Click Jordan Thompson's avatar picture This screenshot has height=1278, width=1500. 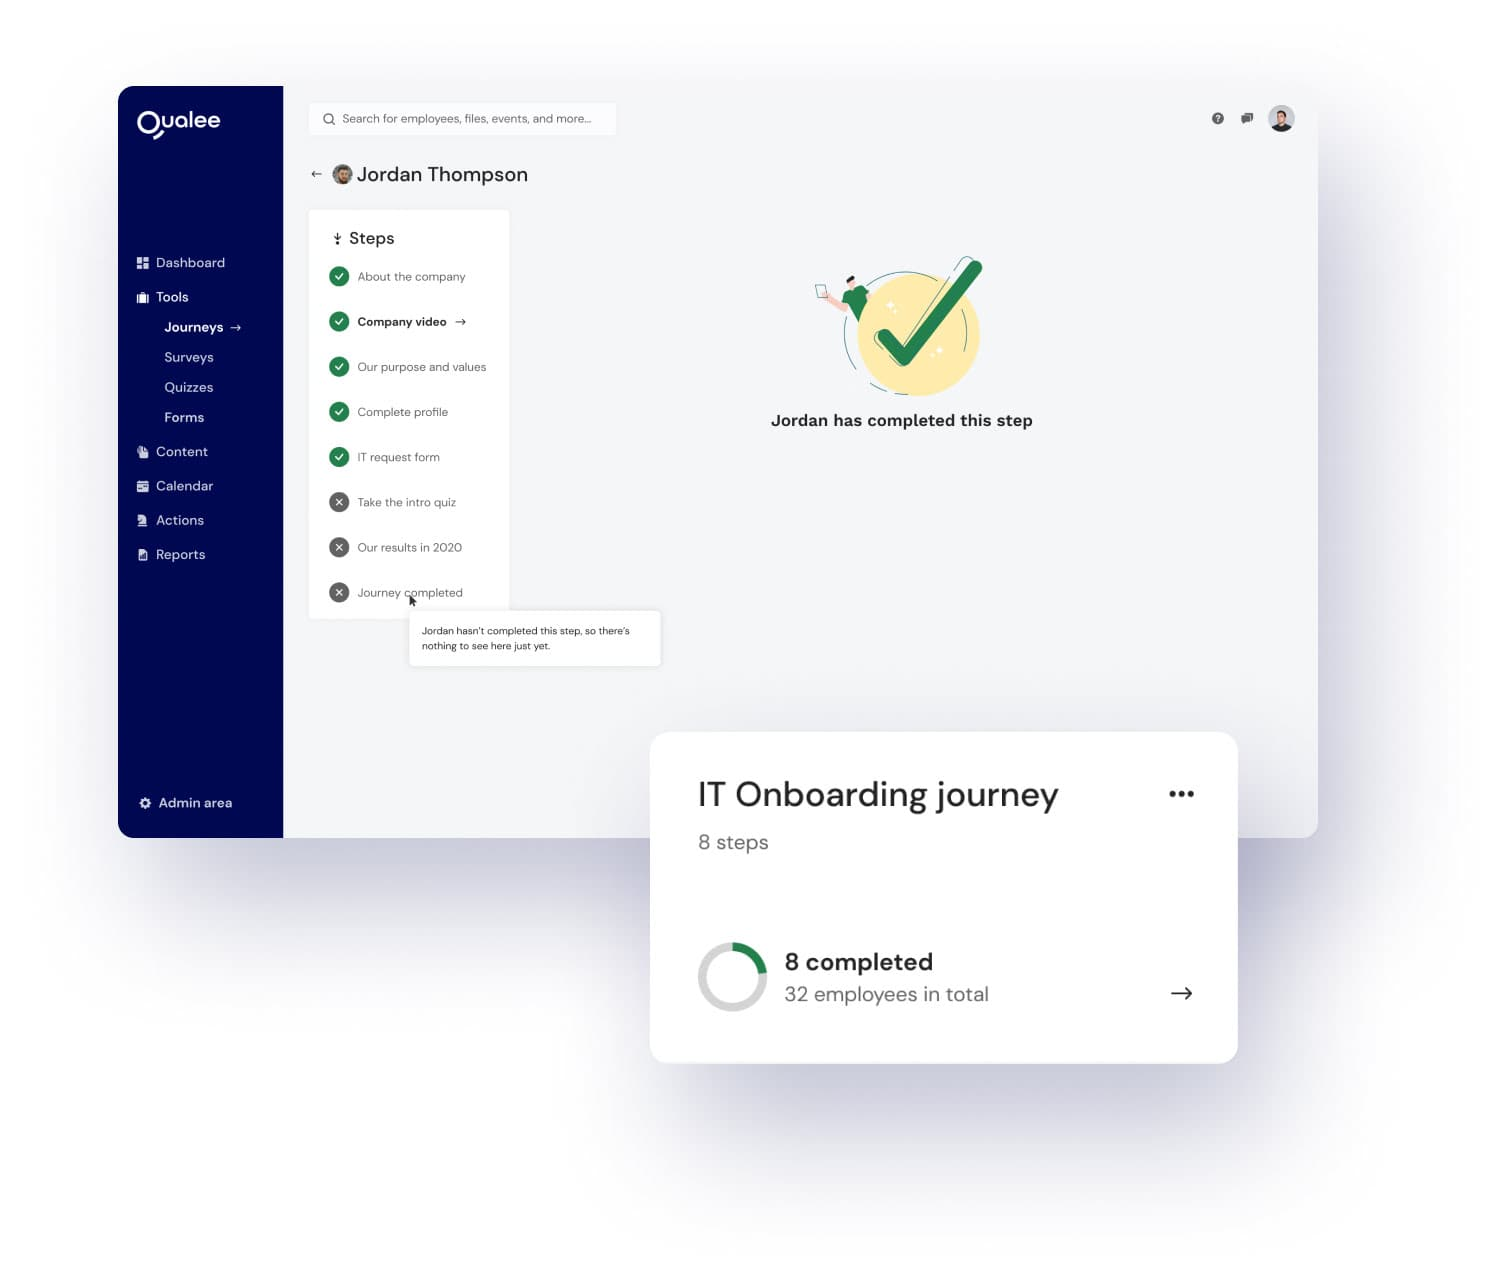coord(342,174)
